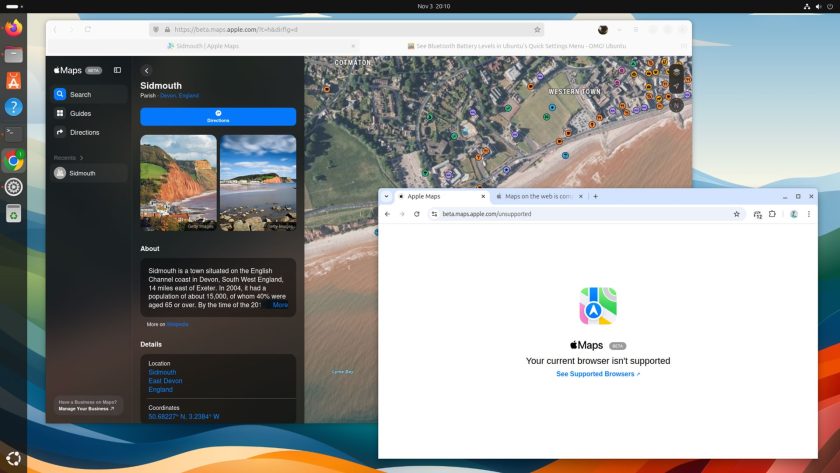Open Chrome tab search dropdown arrow
Image resolution: width=840 pixels, height=473 pixels.
click(x=386, y=196)
